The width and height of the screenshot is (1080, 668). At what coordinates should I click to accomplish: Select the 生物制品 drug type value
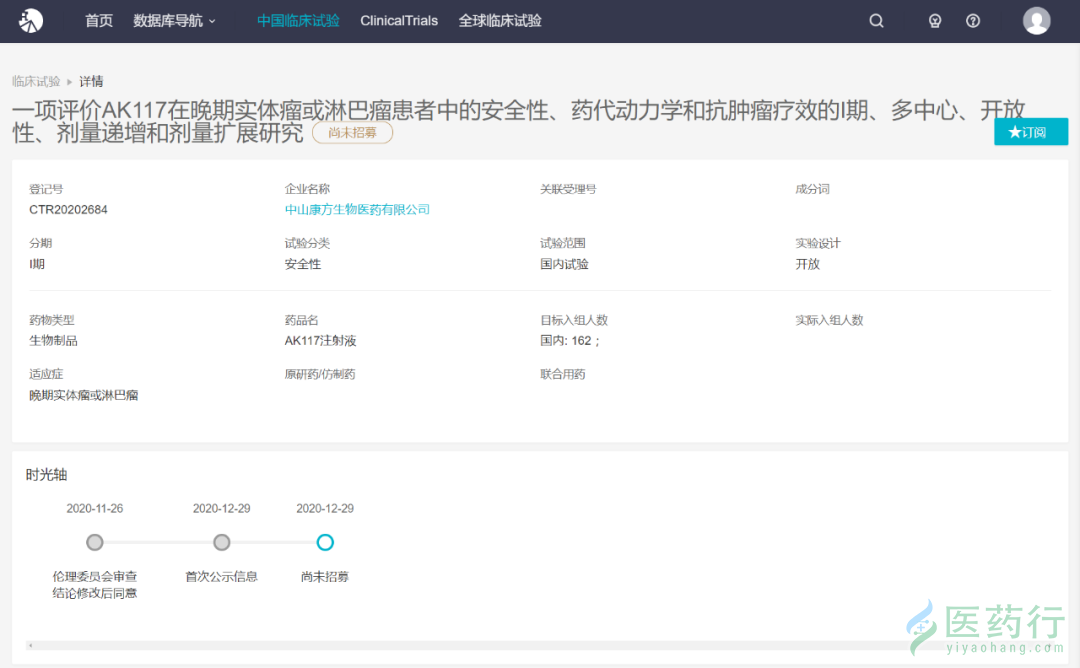pos(53,340)
